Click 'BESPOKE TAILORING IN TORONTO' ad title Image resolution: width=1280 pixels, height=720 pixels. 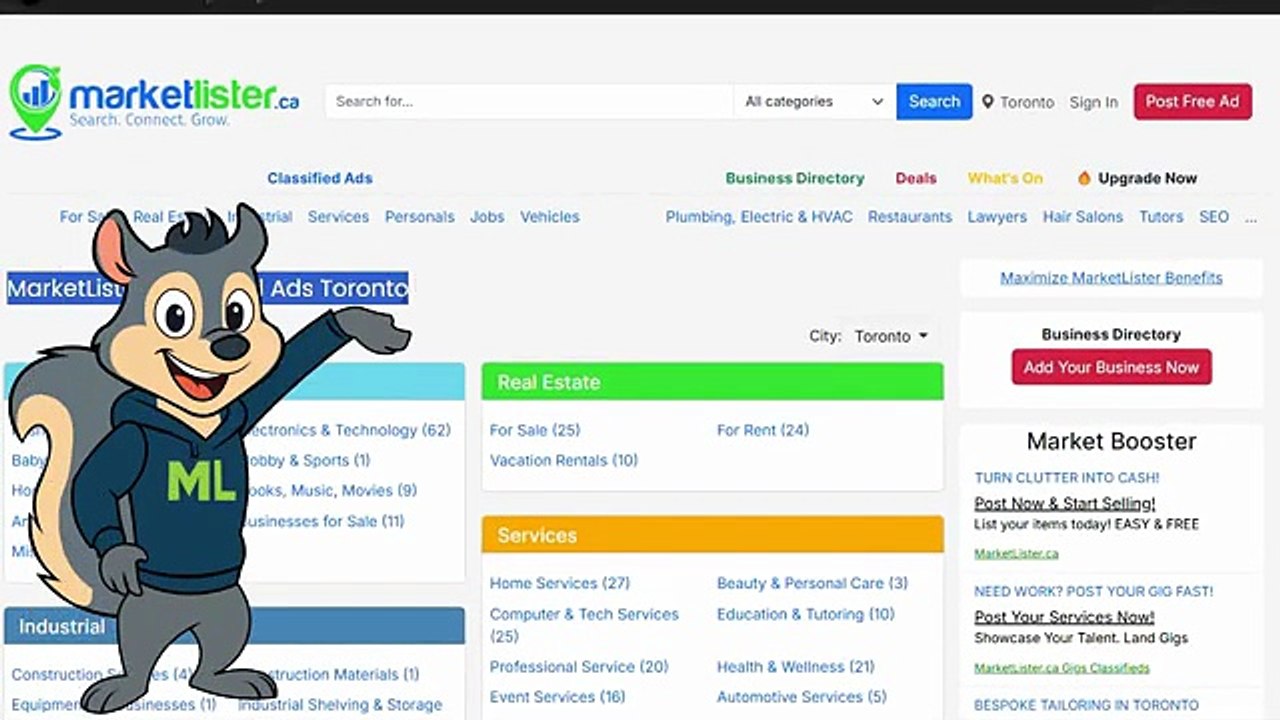coord(1086,705)
